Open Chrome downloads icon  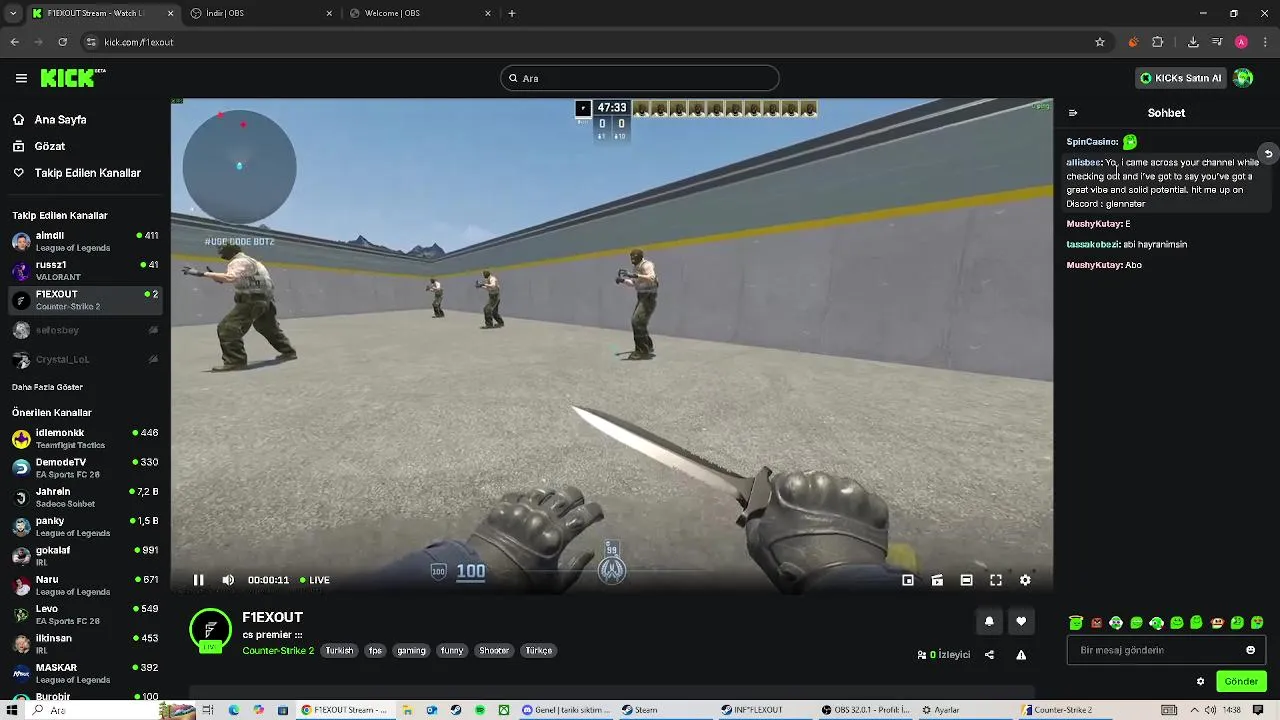pyautogui.click(x=1193, y=42)
